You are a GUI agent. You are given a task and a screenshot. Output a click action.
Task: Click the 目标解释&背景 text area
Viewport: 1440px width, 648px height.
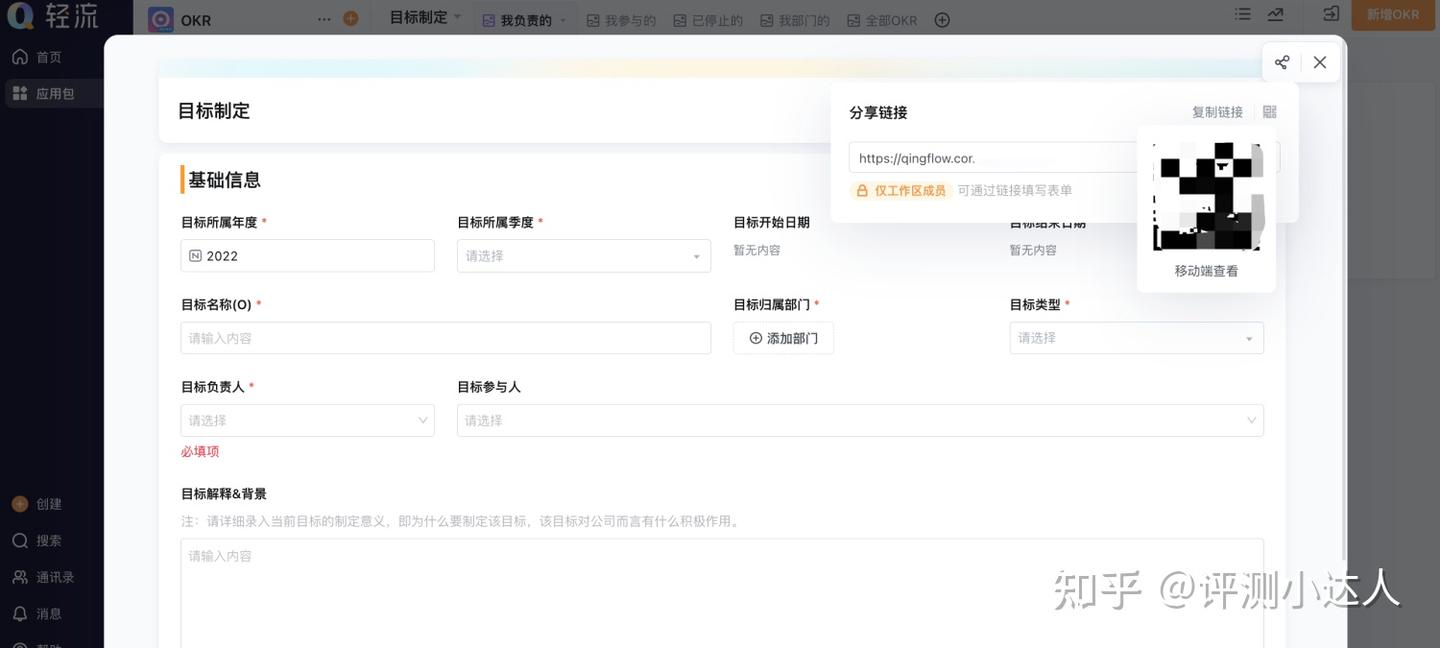coord(722,593)
